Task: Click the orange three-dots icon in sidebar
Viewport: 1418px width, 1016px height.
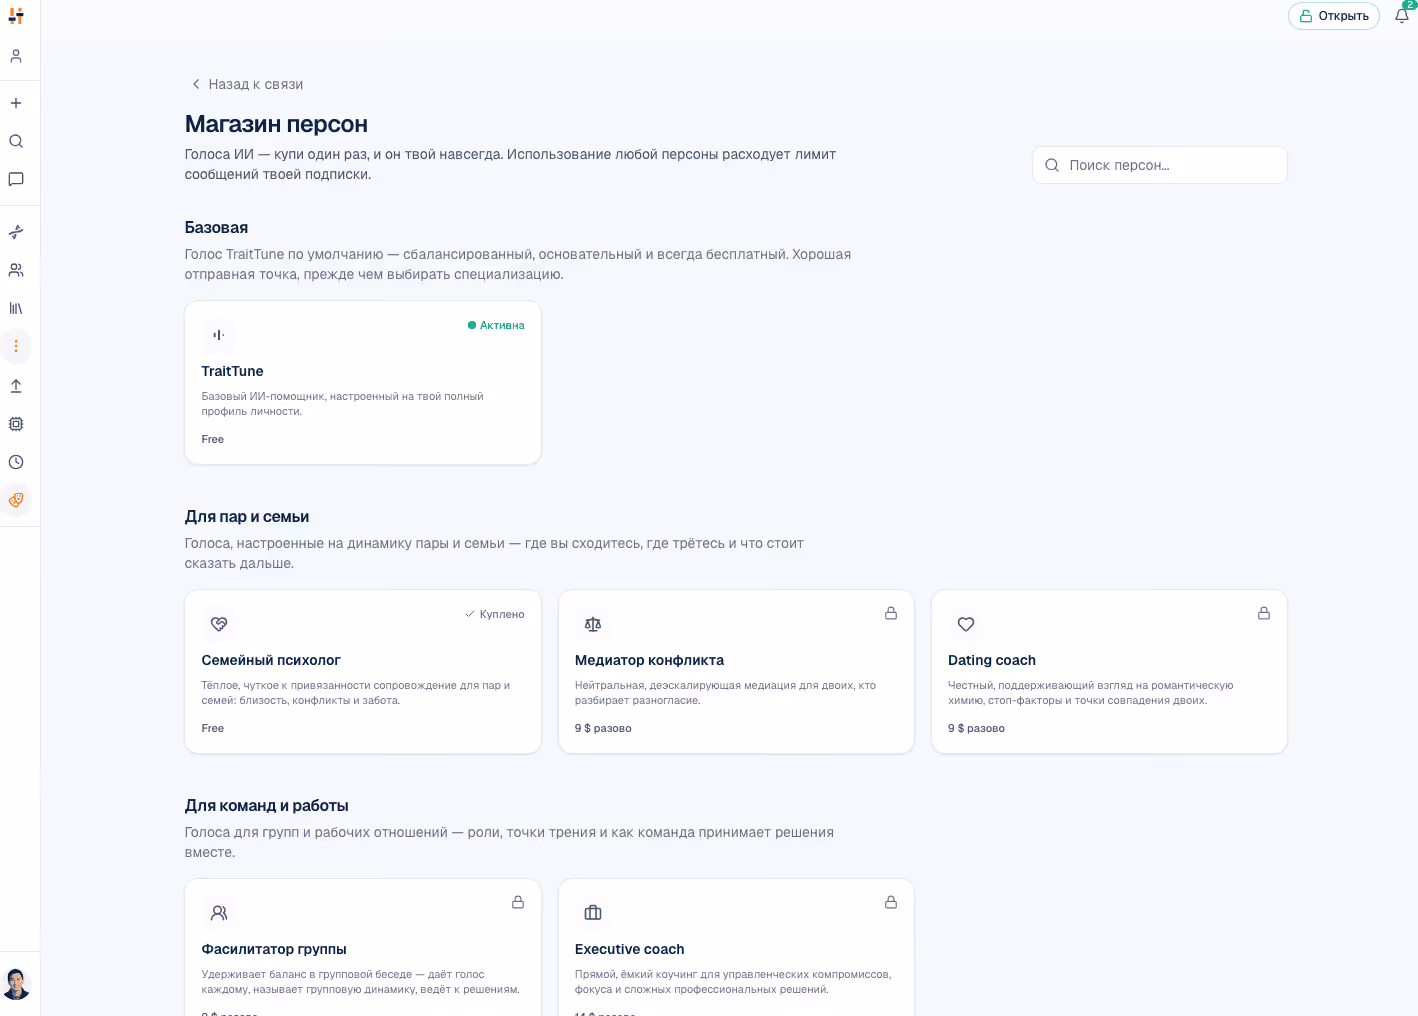Action: coord(16,346)
